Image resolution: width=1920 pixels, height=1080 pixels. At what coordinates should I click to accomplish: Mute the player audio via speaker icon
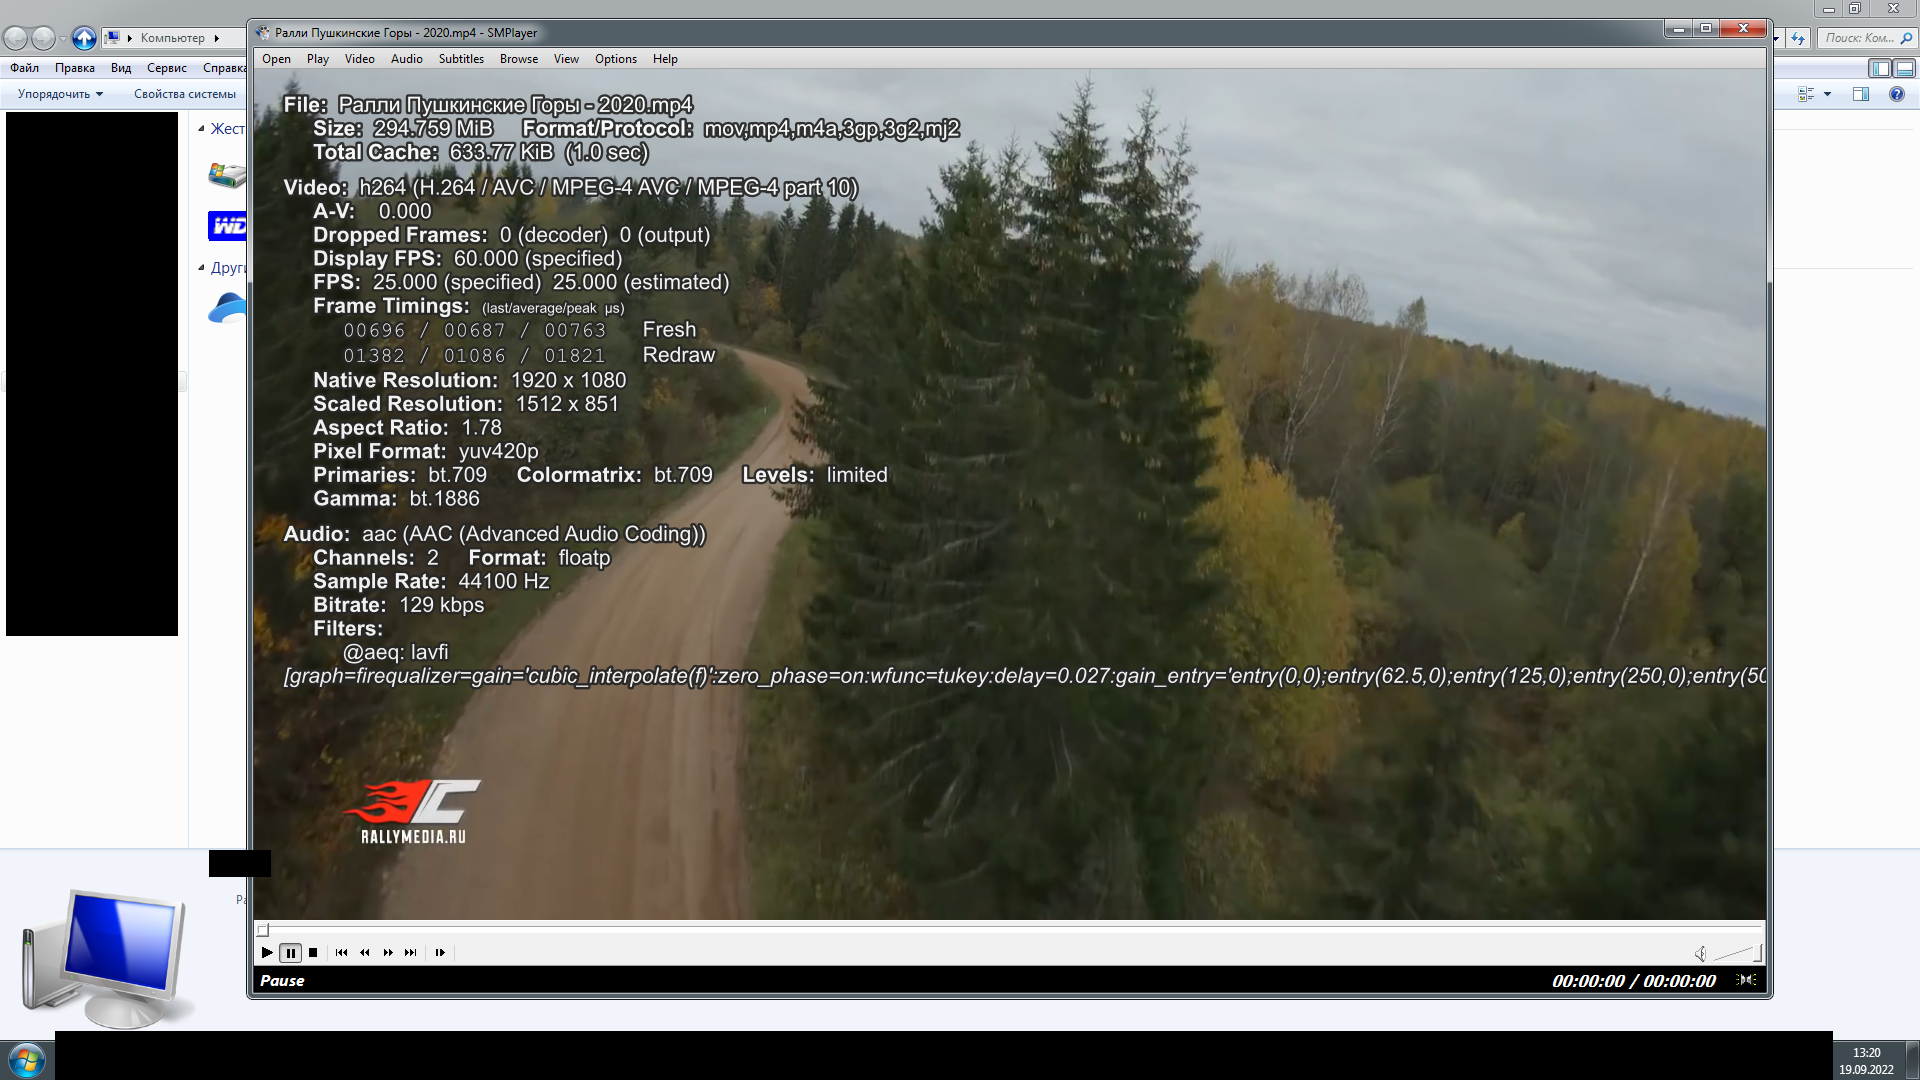pyautogui.click(x=1701, y=953)
